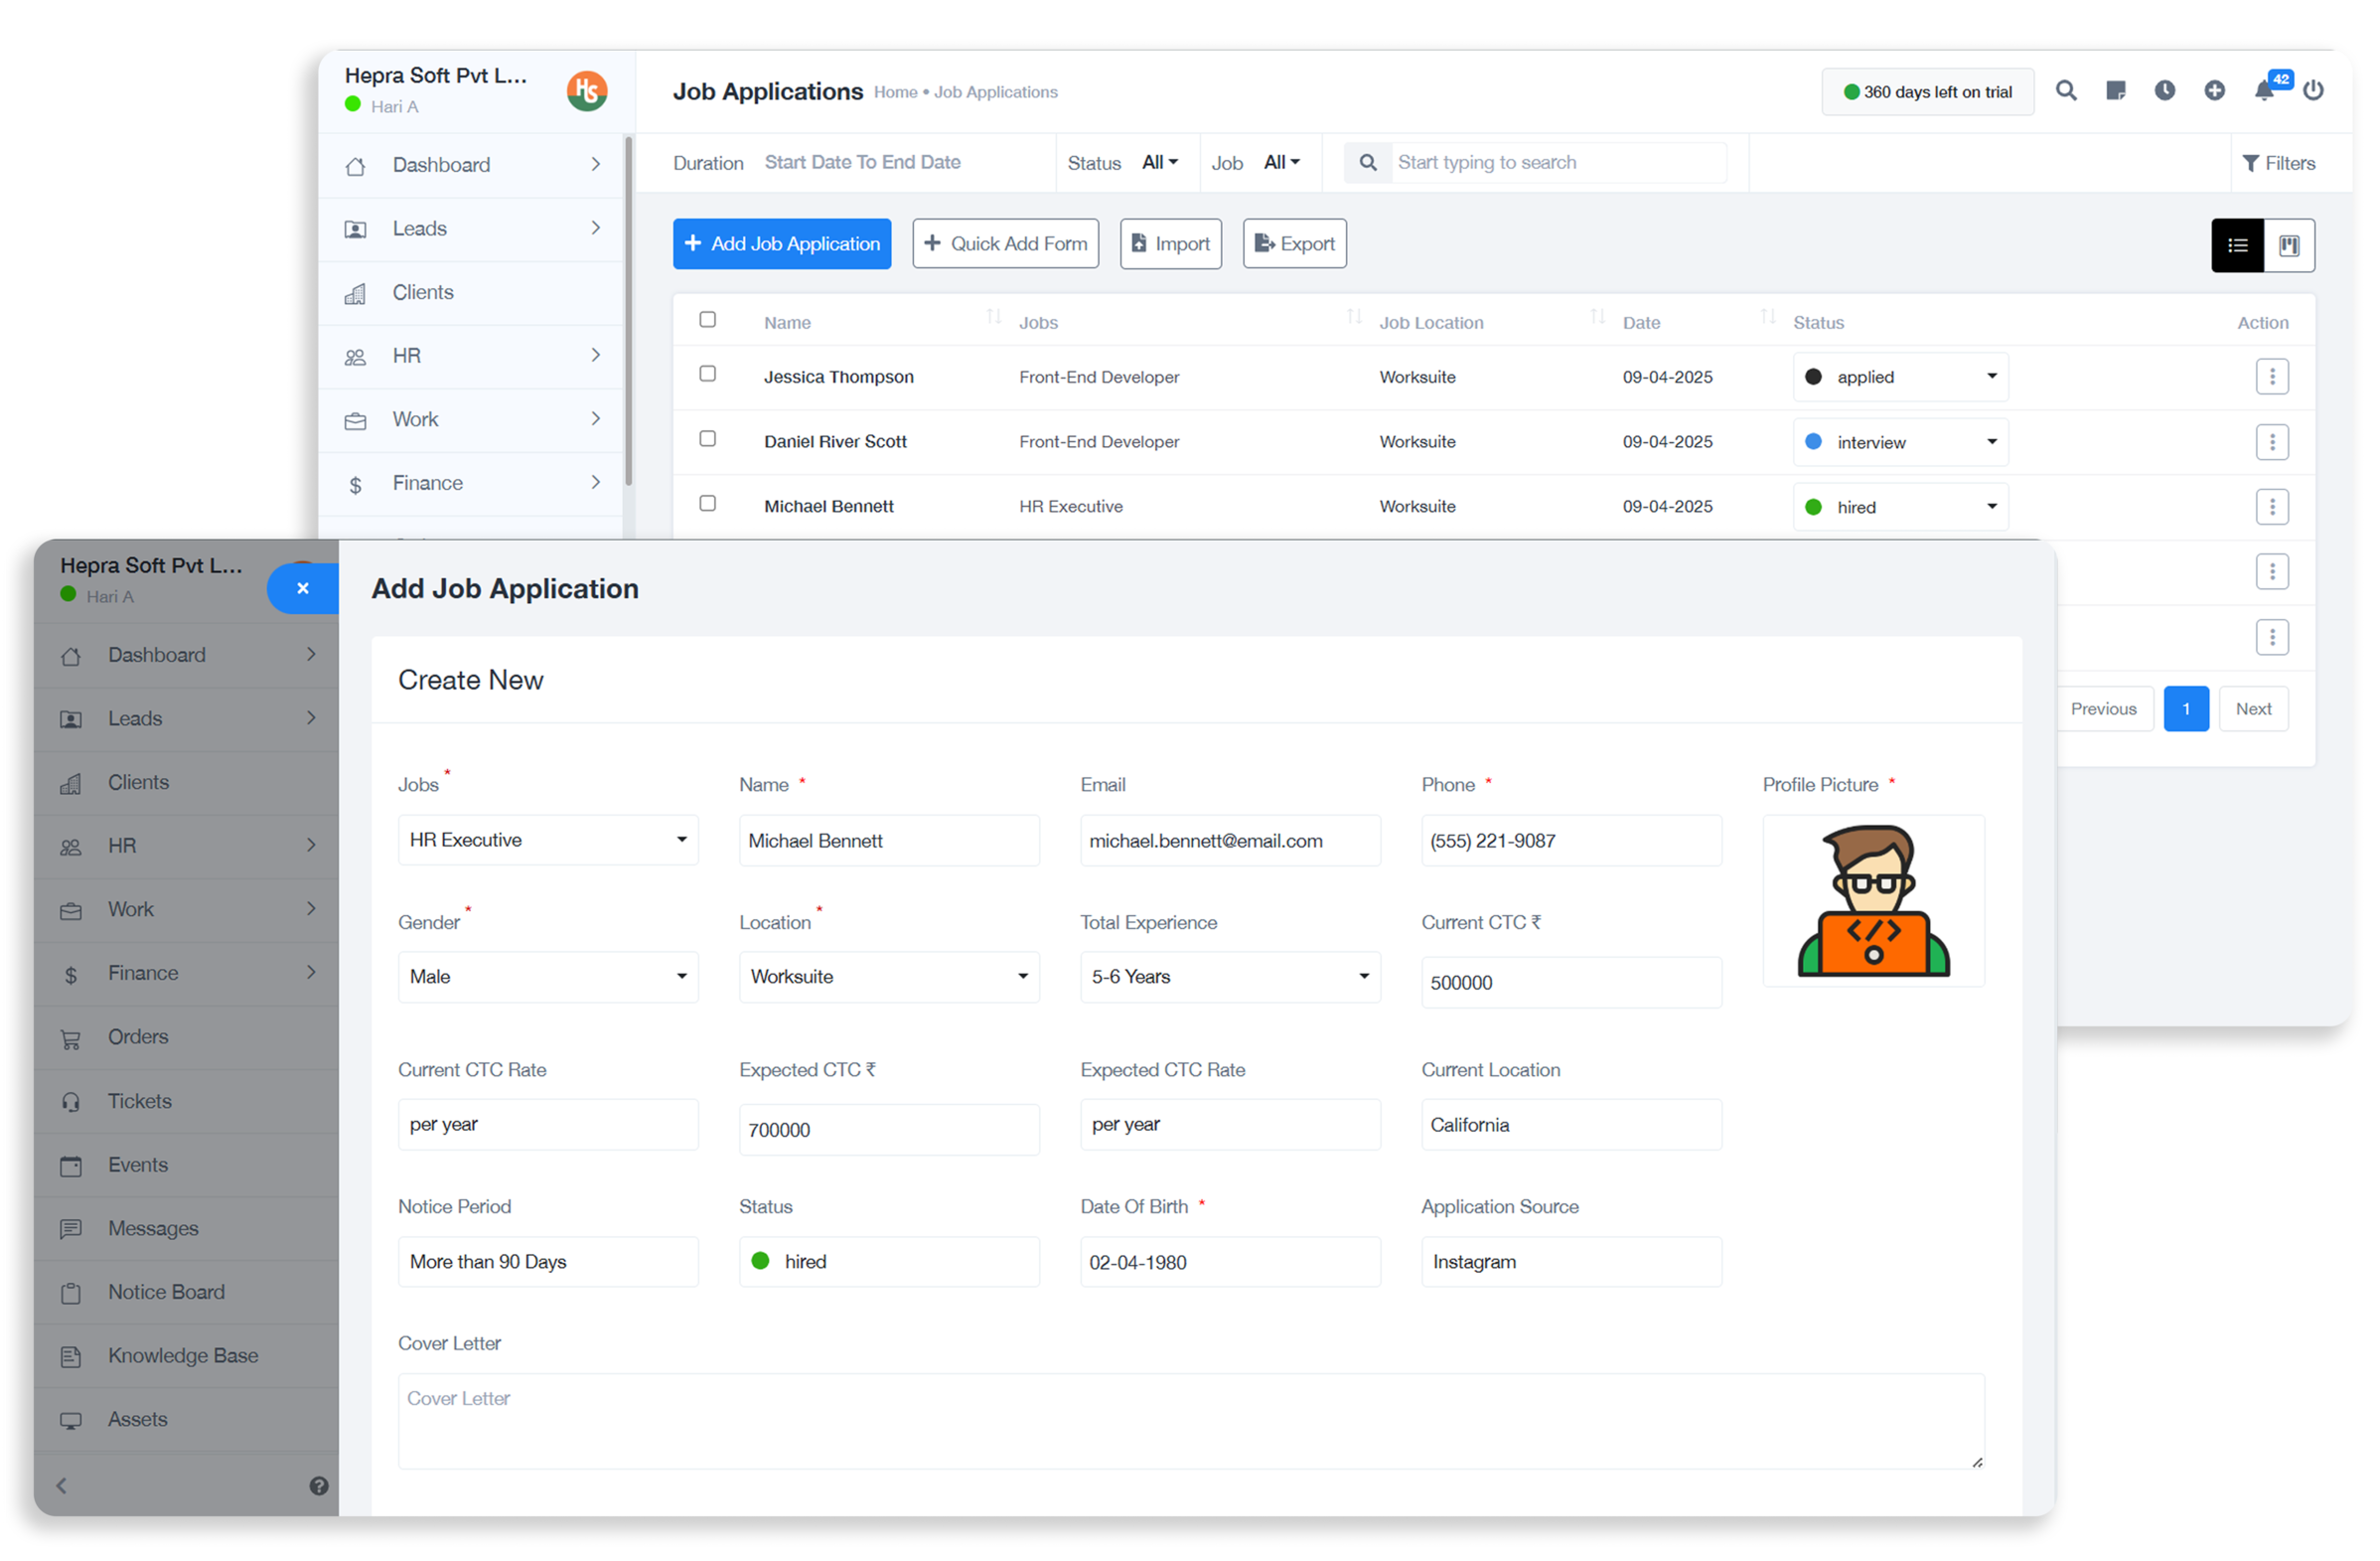Open Knowledge Base in the front sidebar
This screenshot has width=2380, height=1561.
(x=186, y=1356)
